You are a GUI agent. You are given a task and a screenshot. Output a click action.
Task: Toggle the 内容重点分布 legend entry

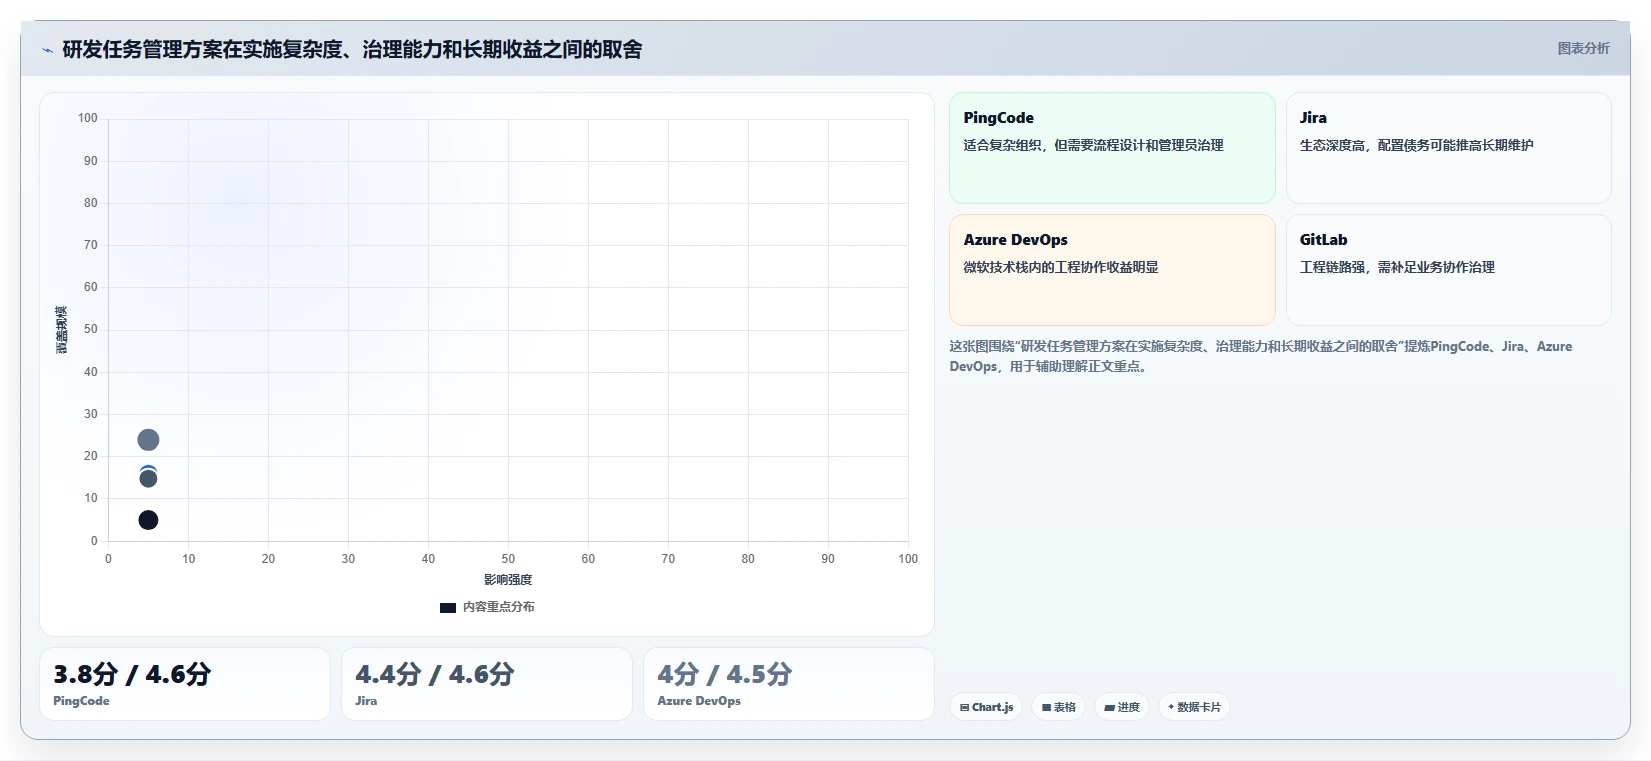487,607
